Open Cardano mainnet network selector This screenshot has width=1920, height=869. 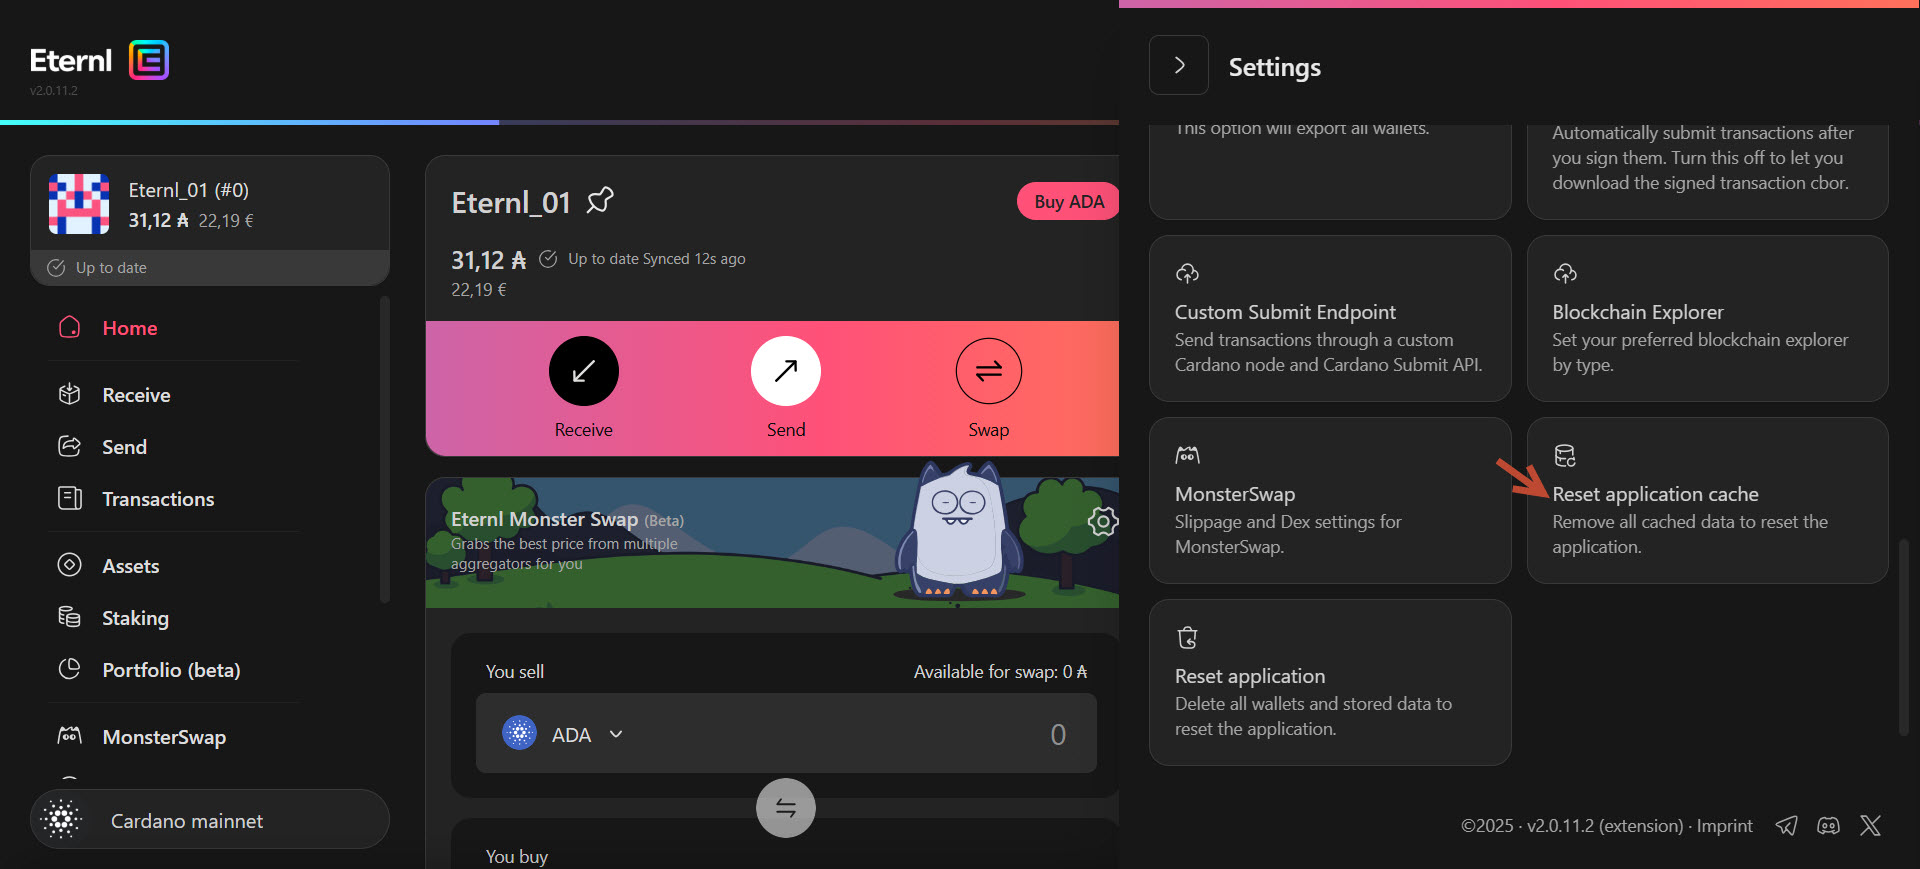210,820
